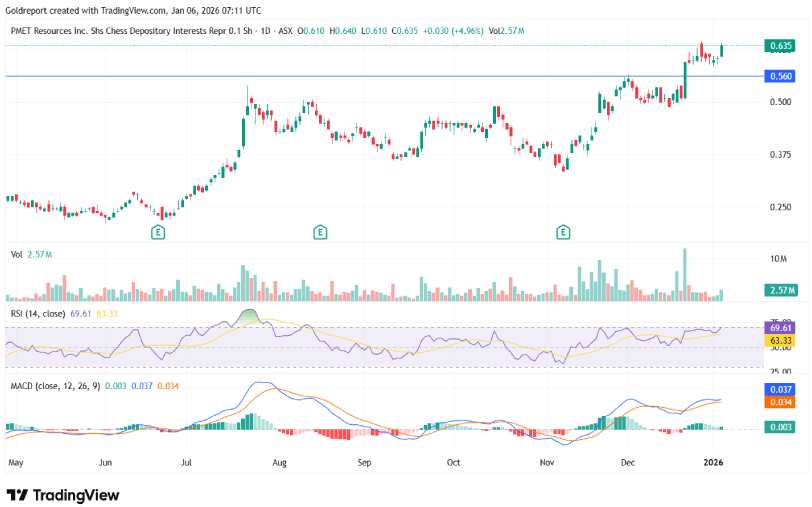Image resolution: width=812 pixels, height=507 pixels.
Task: Click the Goldreport TradingView.com header text
Action: (132, 10)
